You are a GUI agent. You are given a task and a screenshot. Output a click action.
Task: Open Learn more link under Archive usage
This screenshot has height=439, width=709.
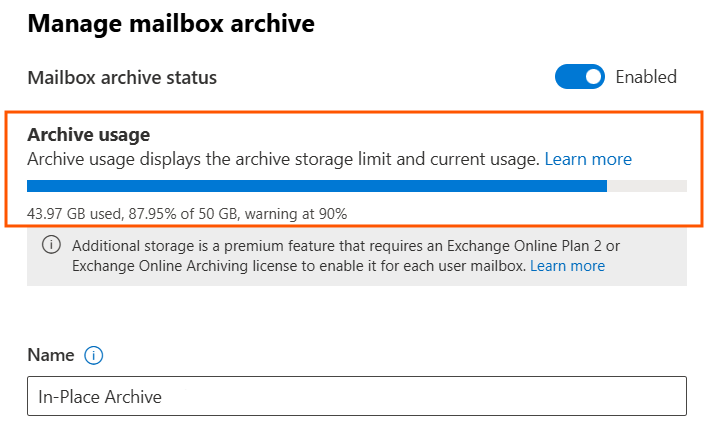[x=588, y=159]
